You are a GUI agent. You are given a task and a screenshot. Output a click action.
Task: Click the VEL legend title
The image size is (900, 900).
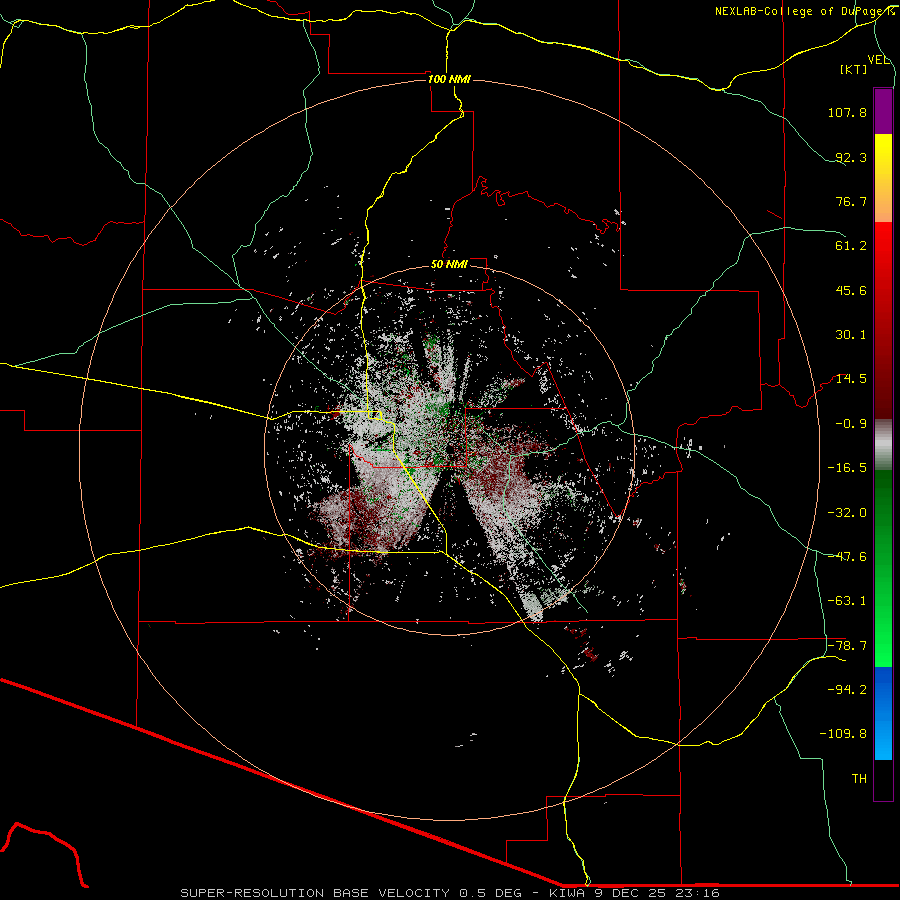coord(879,60)
